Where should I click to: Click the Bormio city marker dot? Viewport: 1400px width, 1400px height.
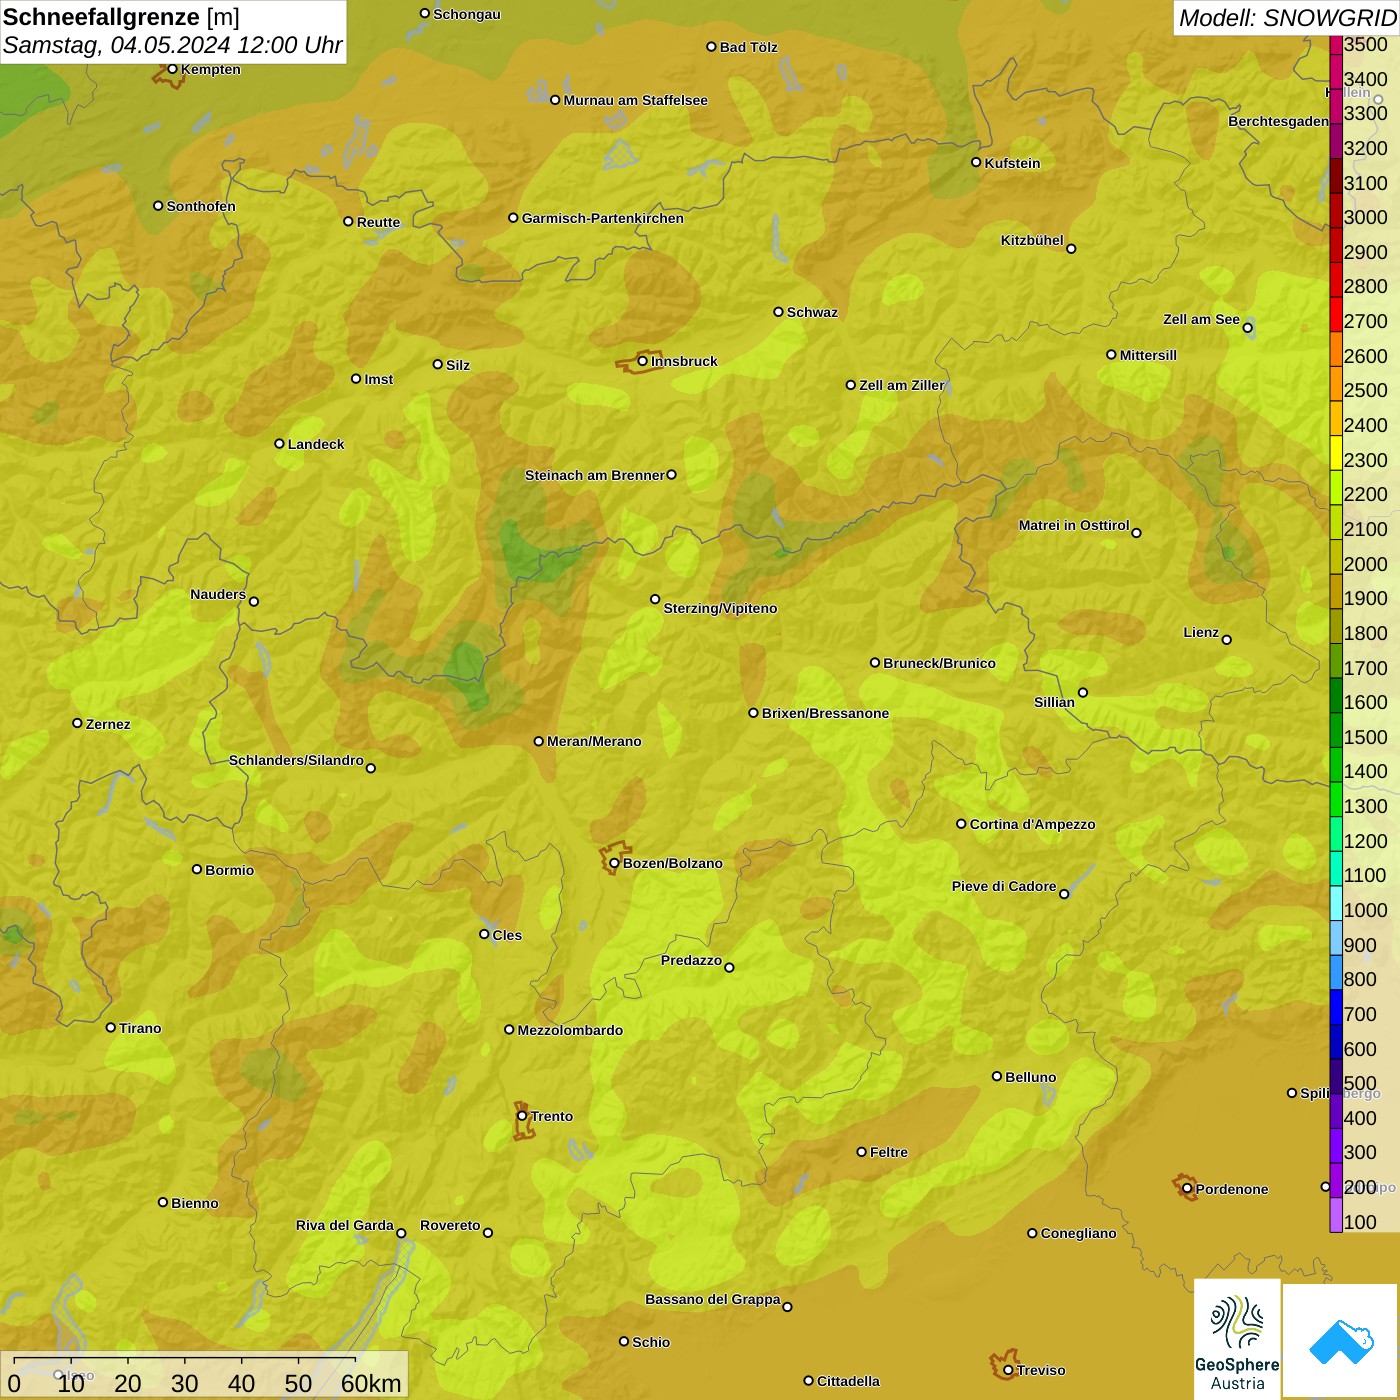coord(197,869)
